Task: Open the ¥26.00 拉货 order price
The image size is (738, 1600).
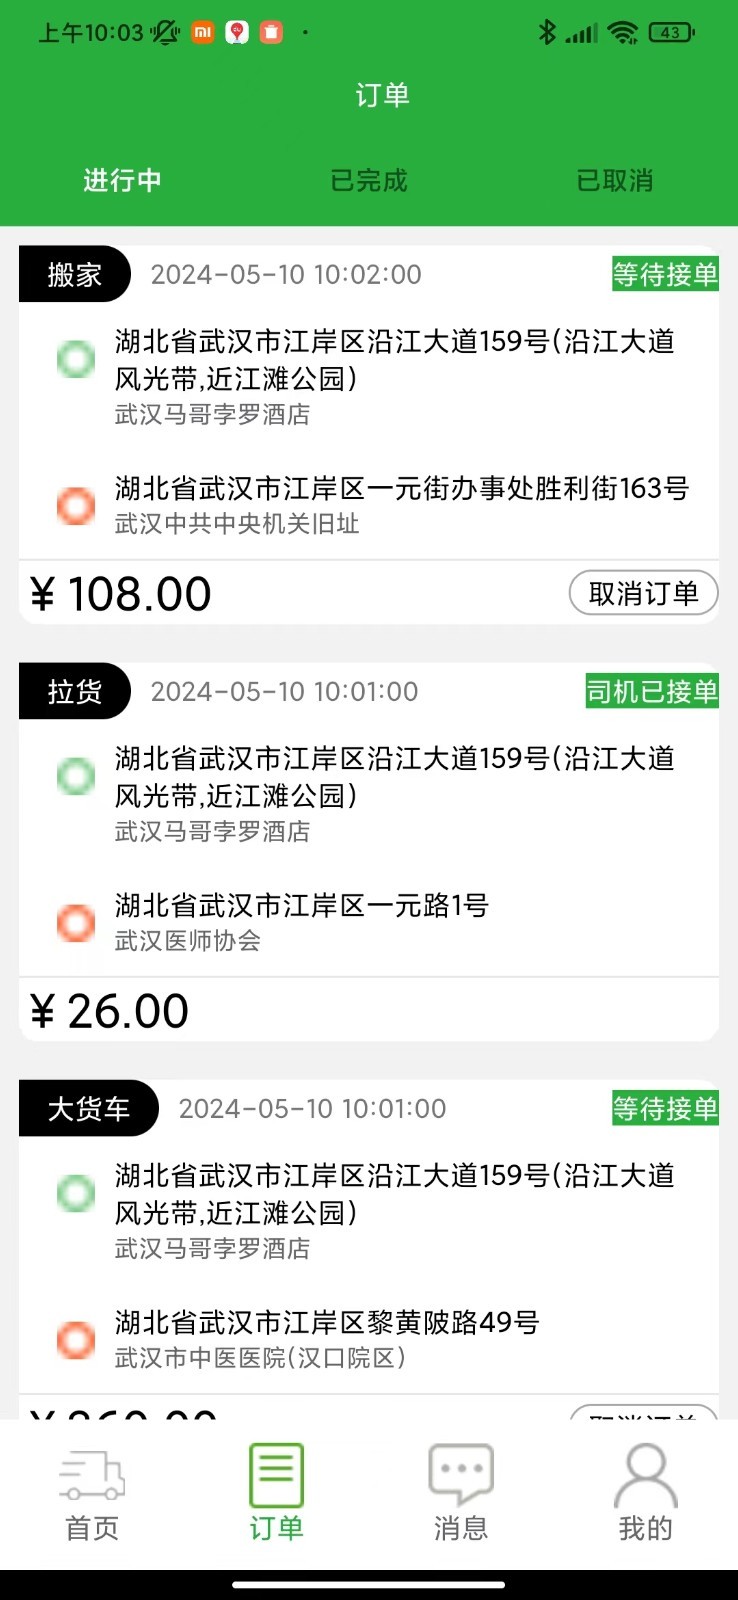Action: point(109,1011)
